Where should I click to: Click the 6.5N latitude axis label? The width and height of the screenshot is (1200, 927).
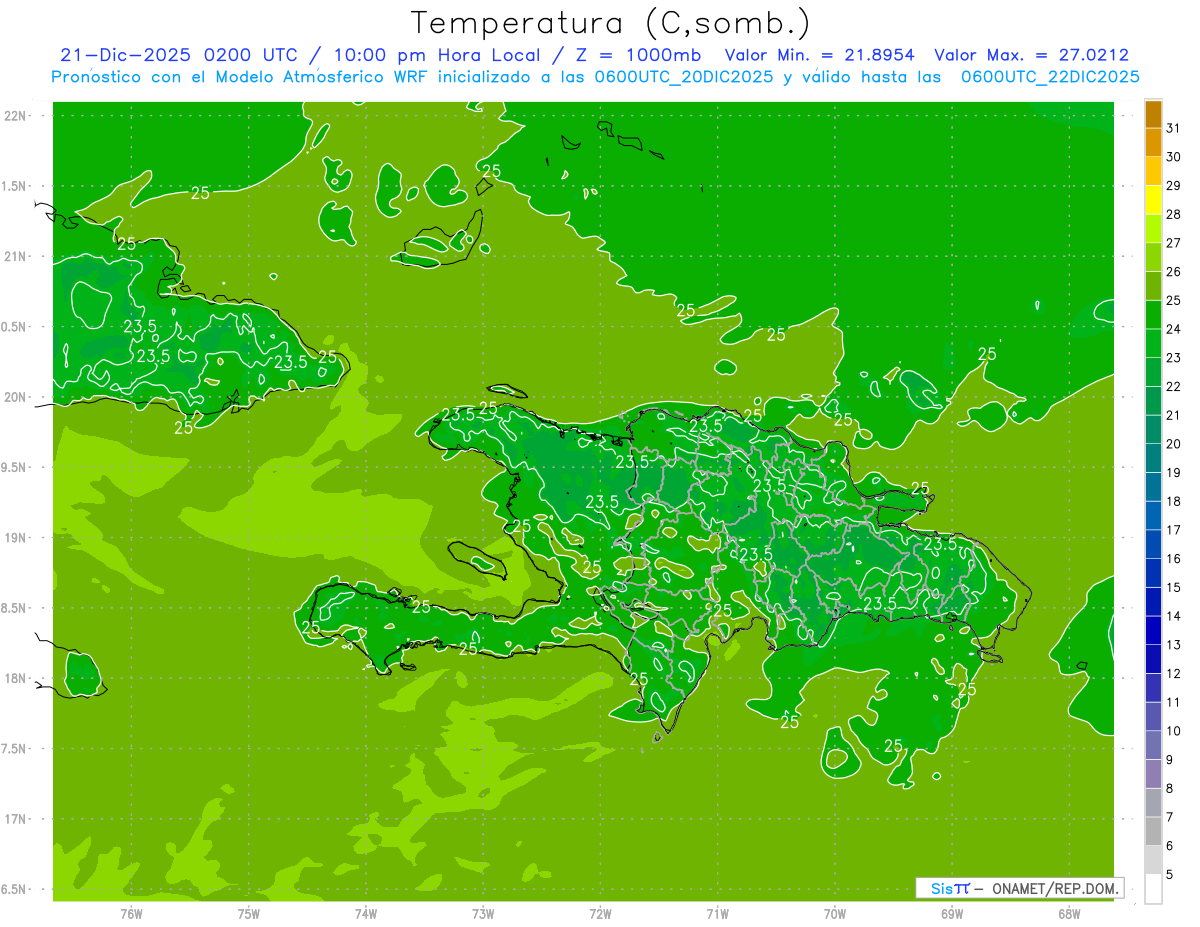pos(15,889)
